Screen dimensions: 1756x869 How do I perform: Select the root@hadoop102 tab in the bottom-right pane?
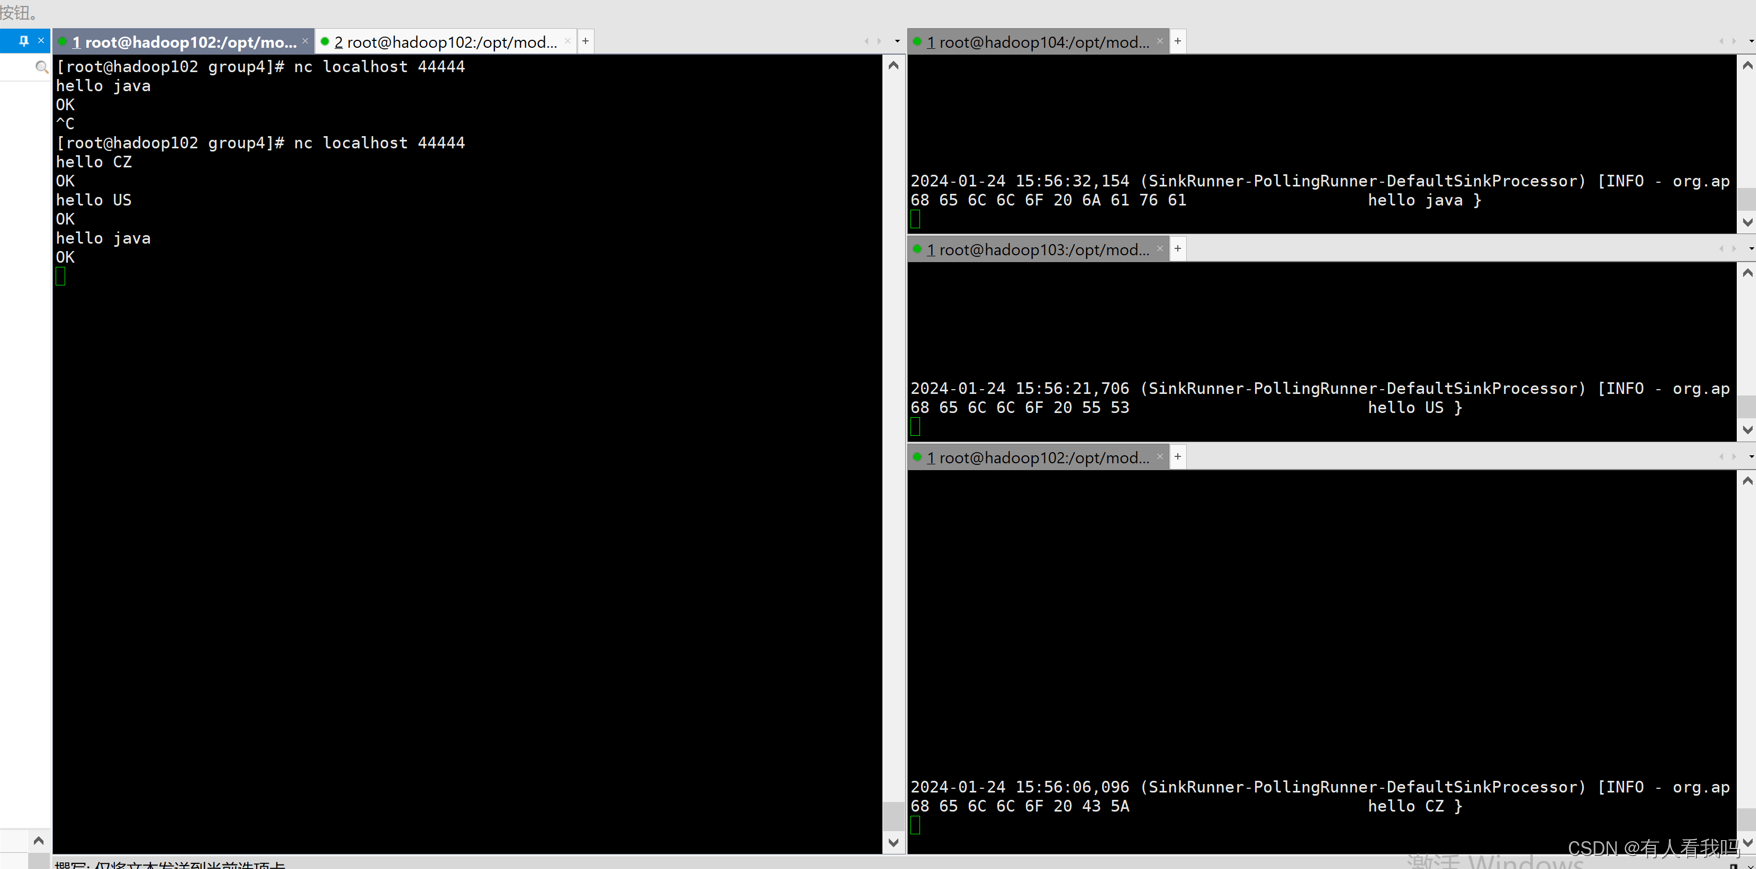pos(1038,457)
